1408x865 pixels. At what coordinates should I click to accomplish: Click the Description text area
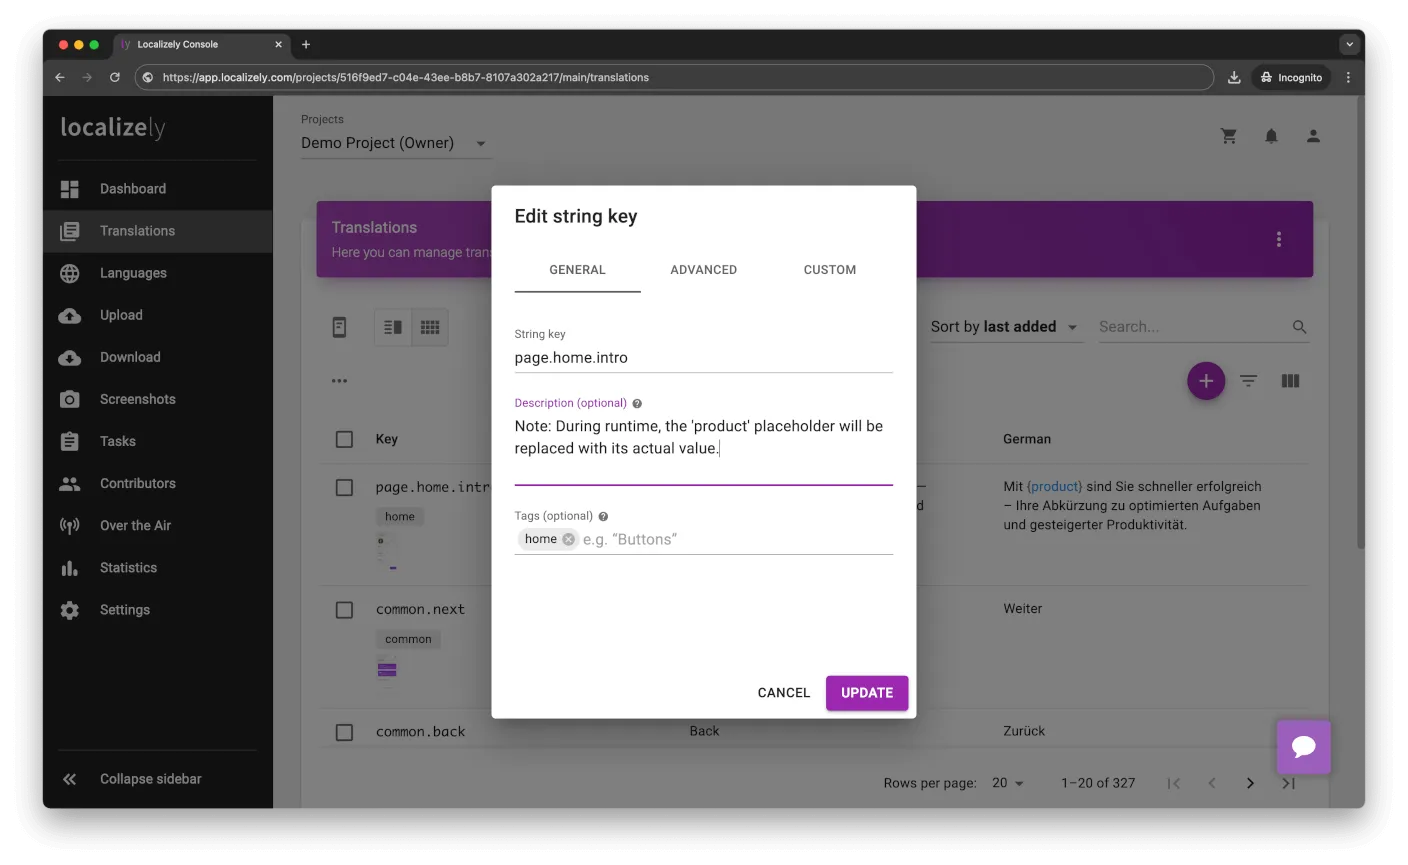coord(703,448)
